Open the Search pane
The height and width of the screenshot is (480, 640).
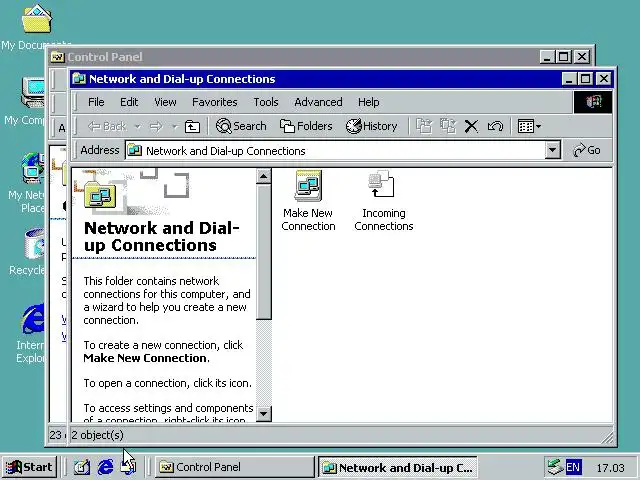(x=241, y=127)
